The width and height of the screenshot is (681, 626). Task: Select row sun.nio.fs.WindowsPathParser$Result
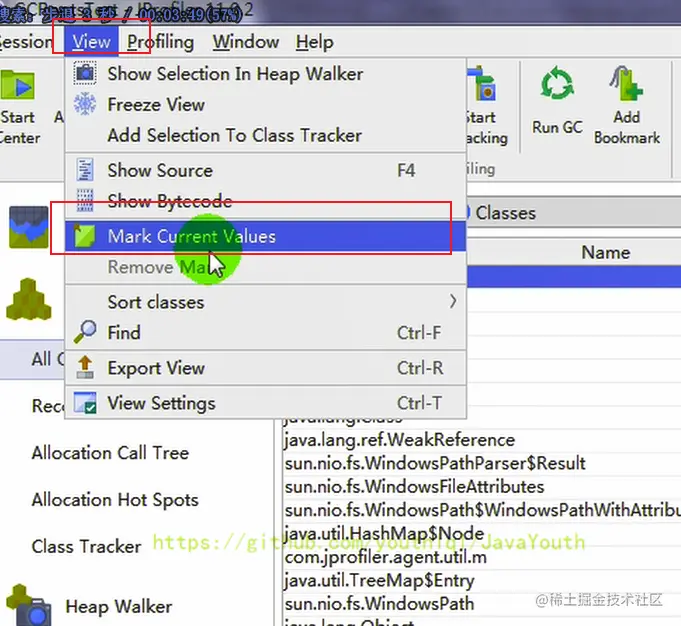pyautogui.click(x=482, y=464)
